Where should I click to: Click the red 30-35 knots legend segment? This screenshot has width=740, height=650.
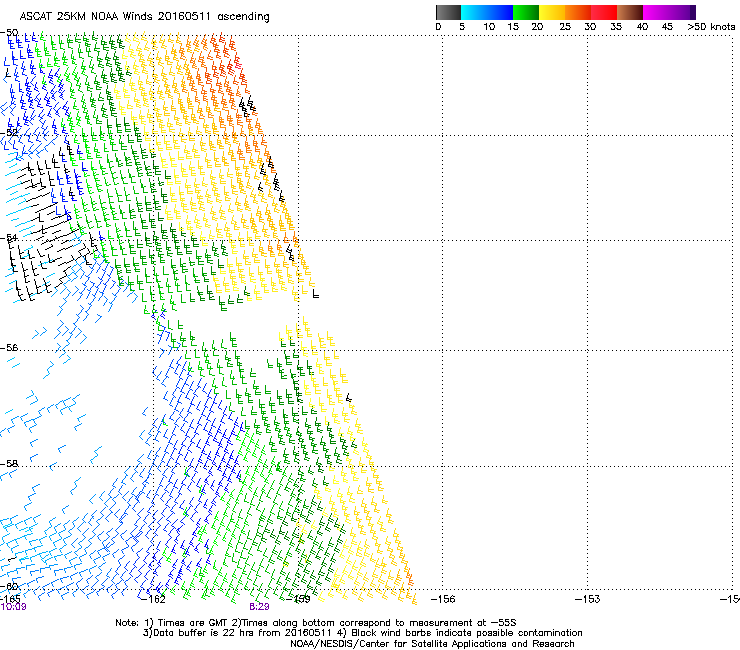coord(604,12)
